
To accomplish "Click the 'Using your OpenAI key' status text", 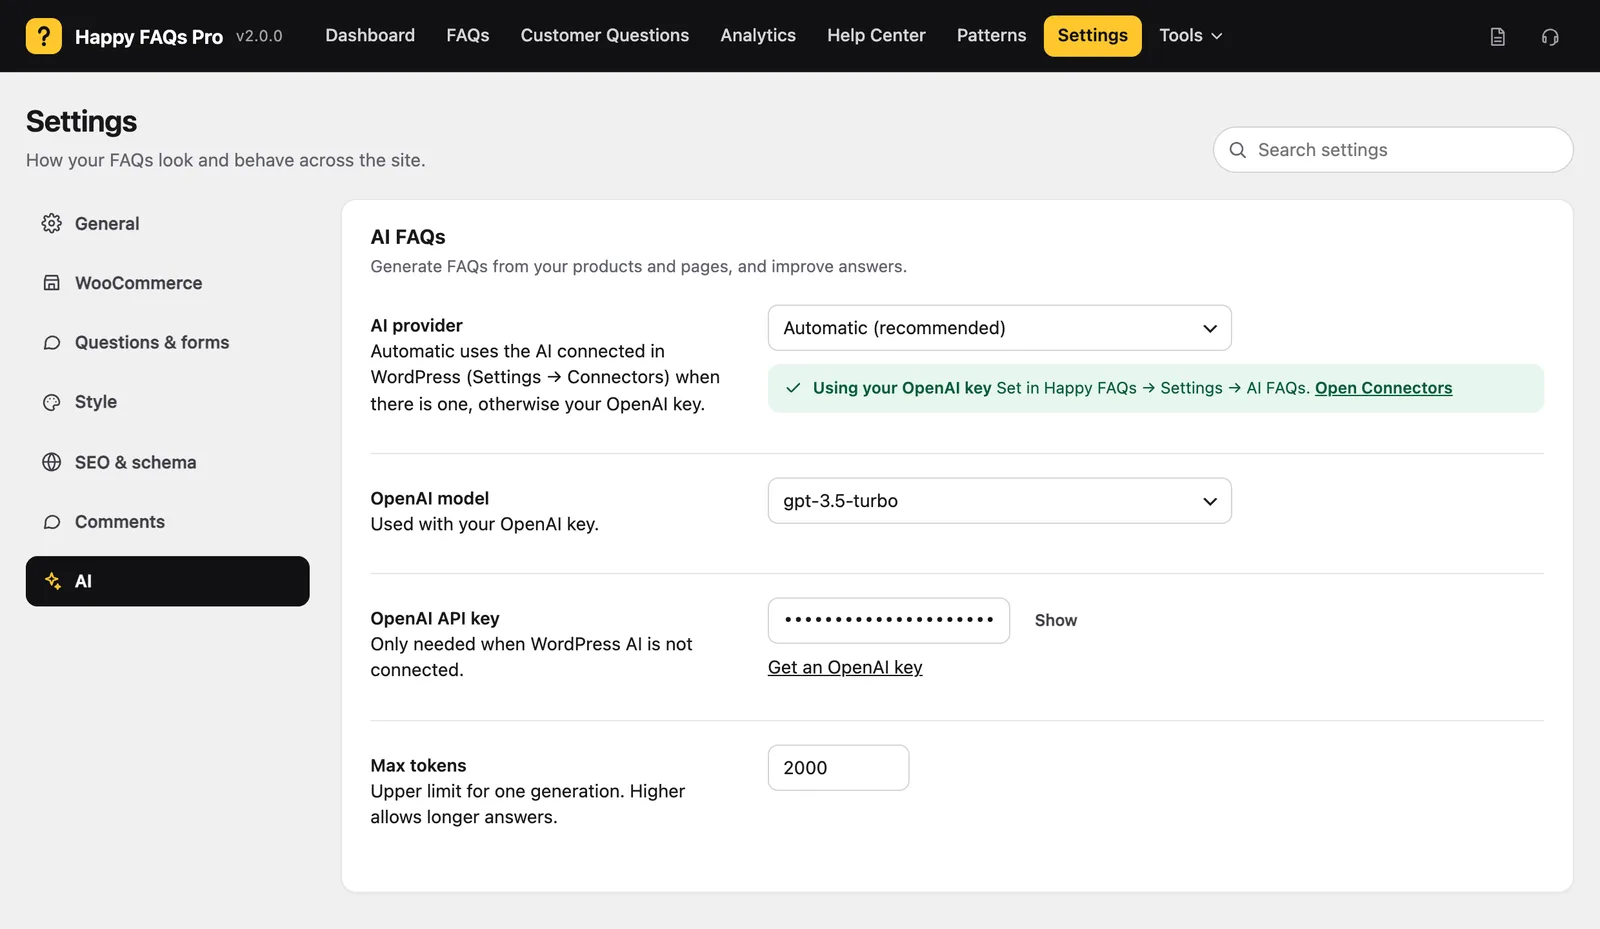I will point(902,388).
